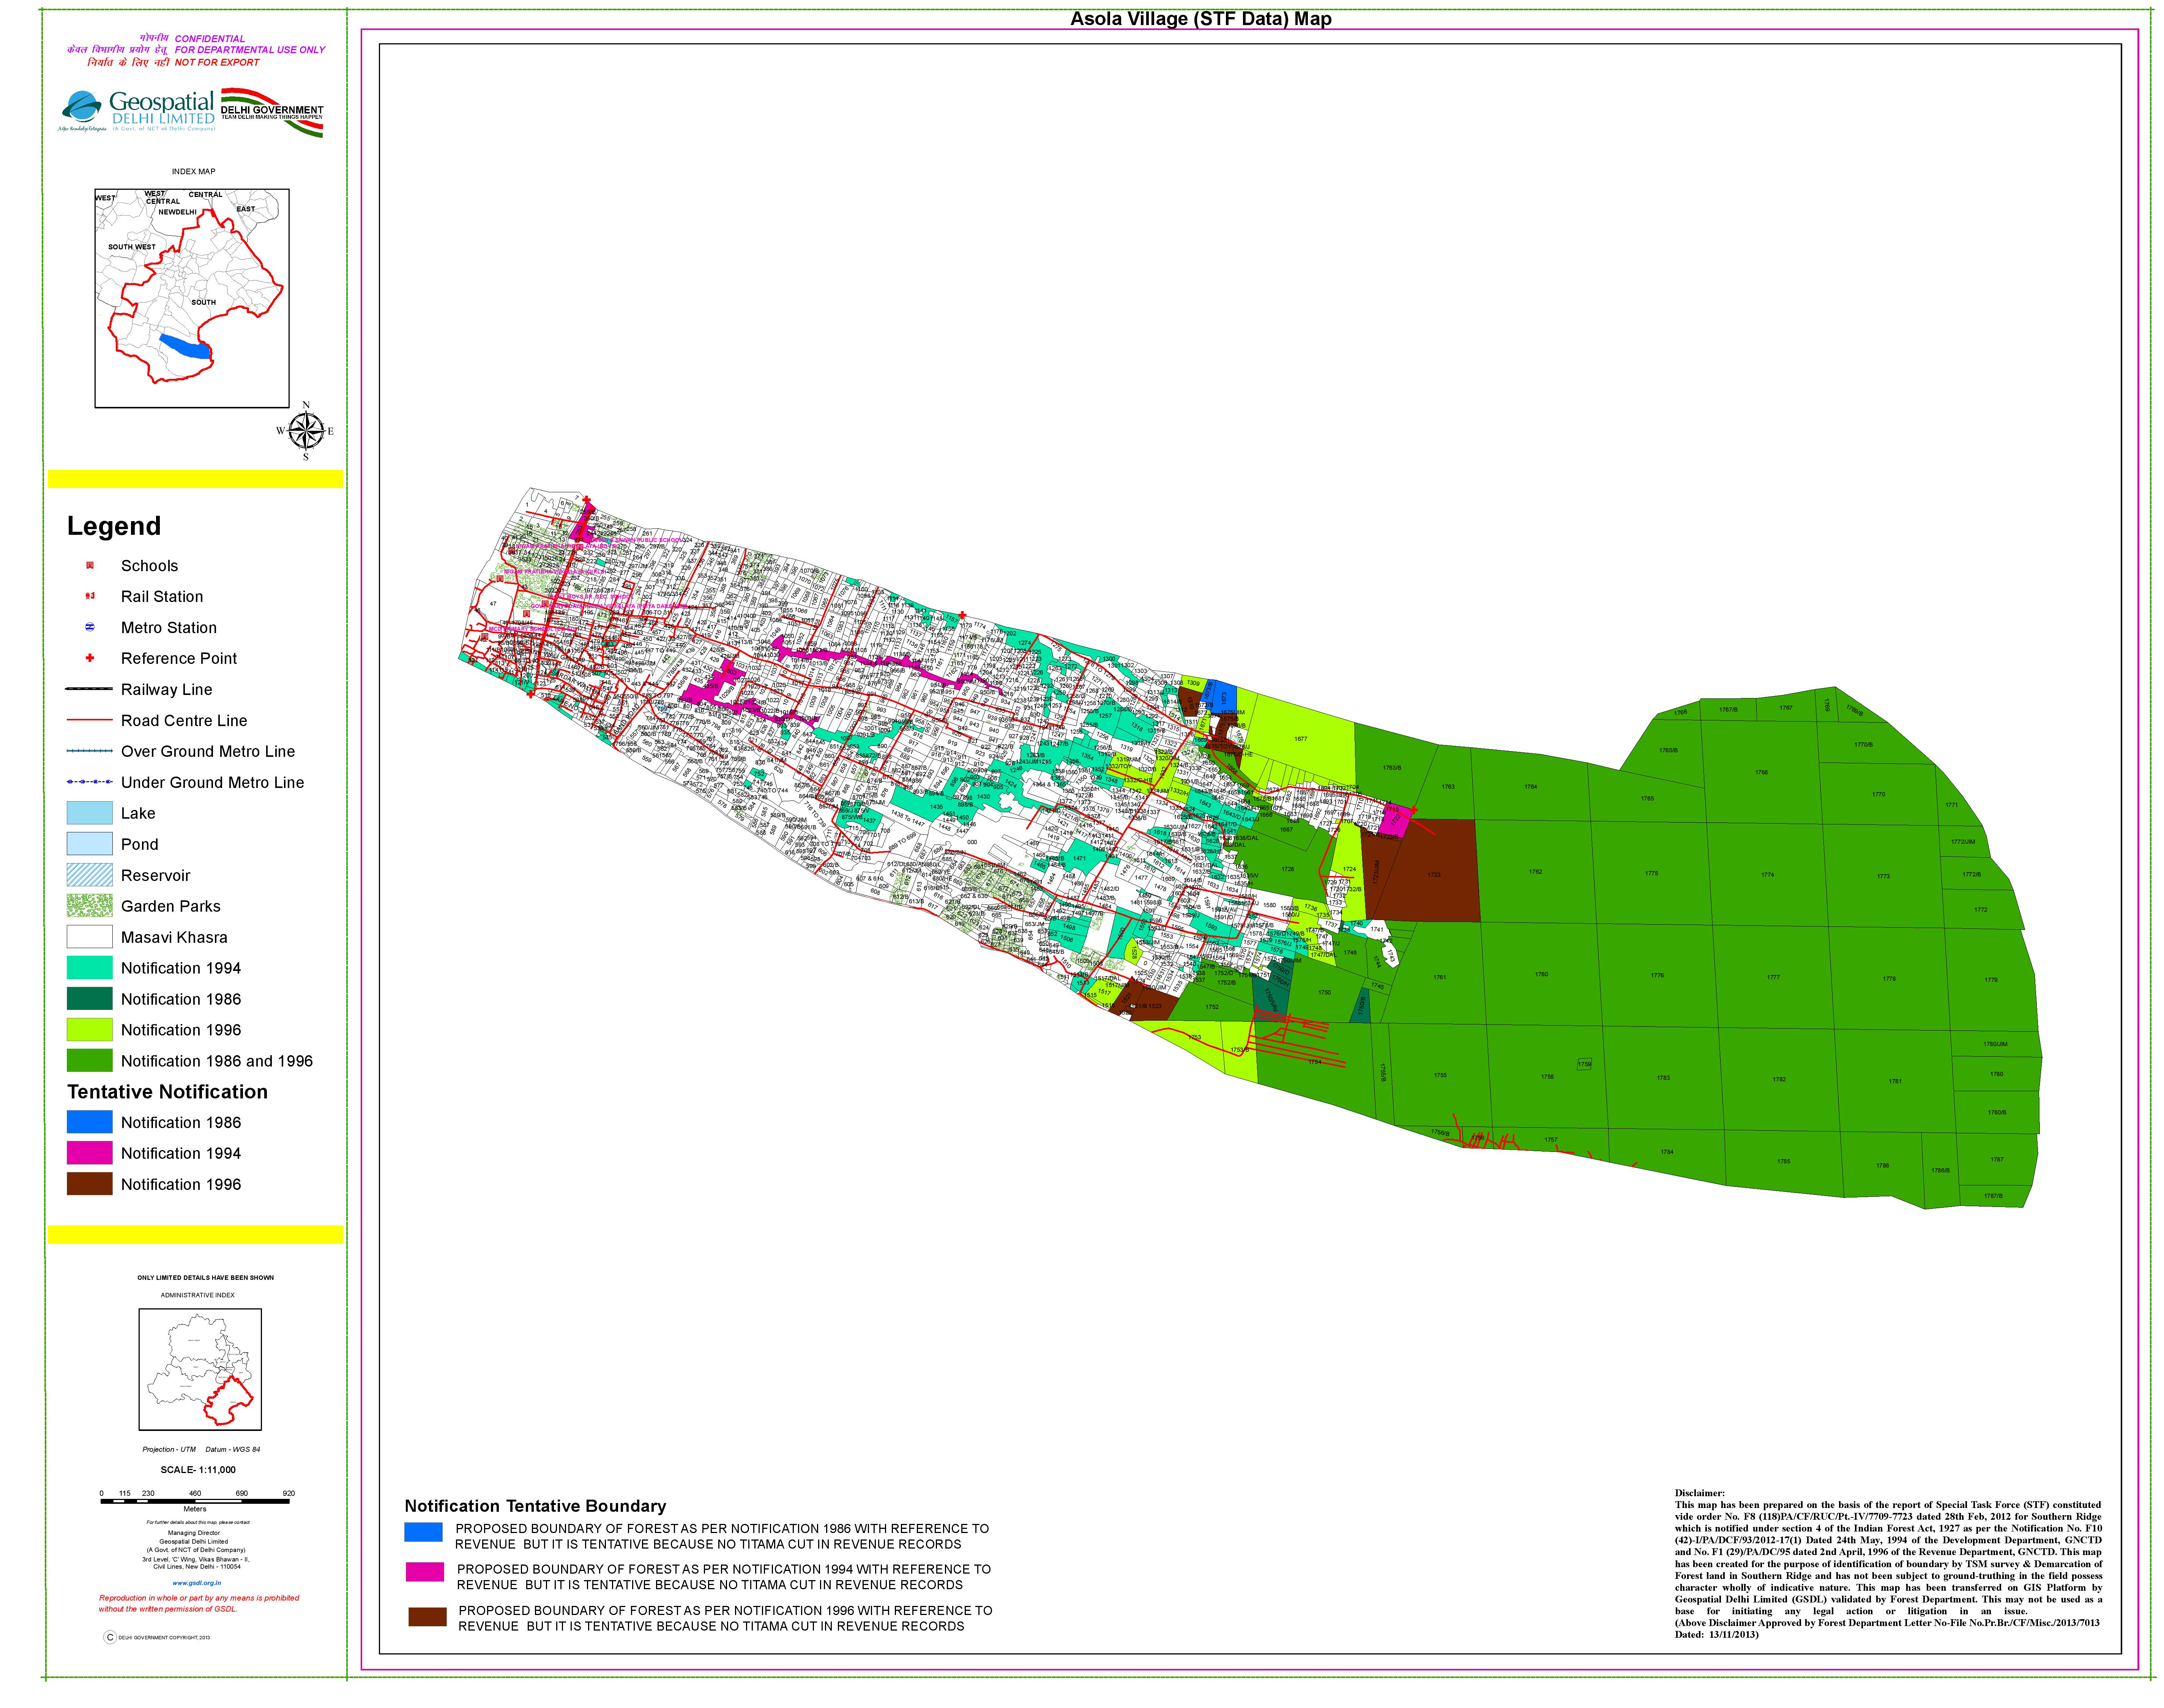Click the red Reference Point cross icon
Screen dimensions: 2164x1708
pos(90,658)
